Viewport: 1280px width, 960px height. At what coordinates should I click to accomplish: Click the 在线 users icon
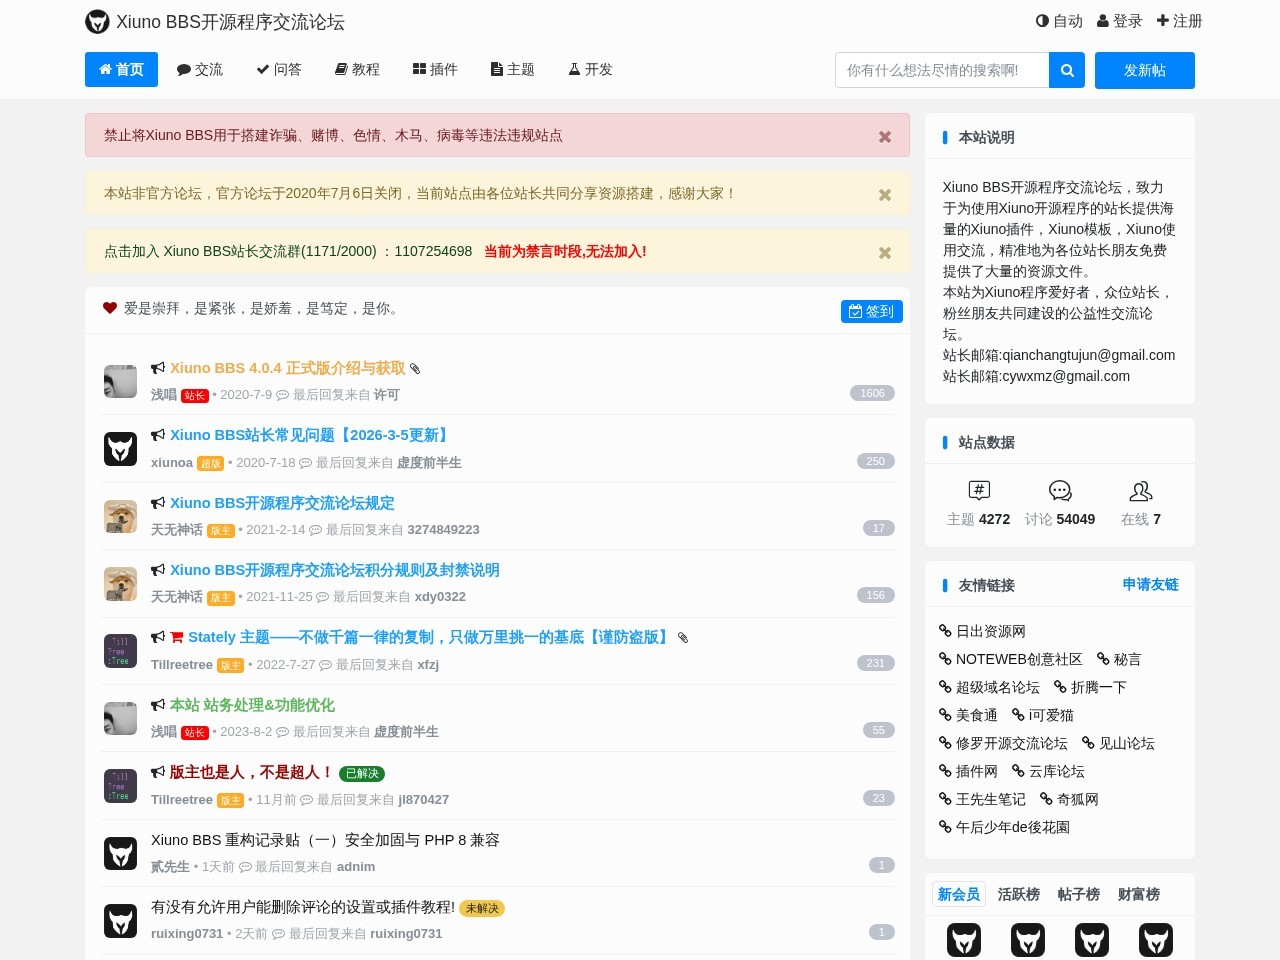[1141, 490]
